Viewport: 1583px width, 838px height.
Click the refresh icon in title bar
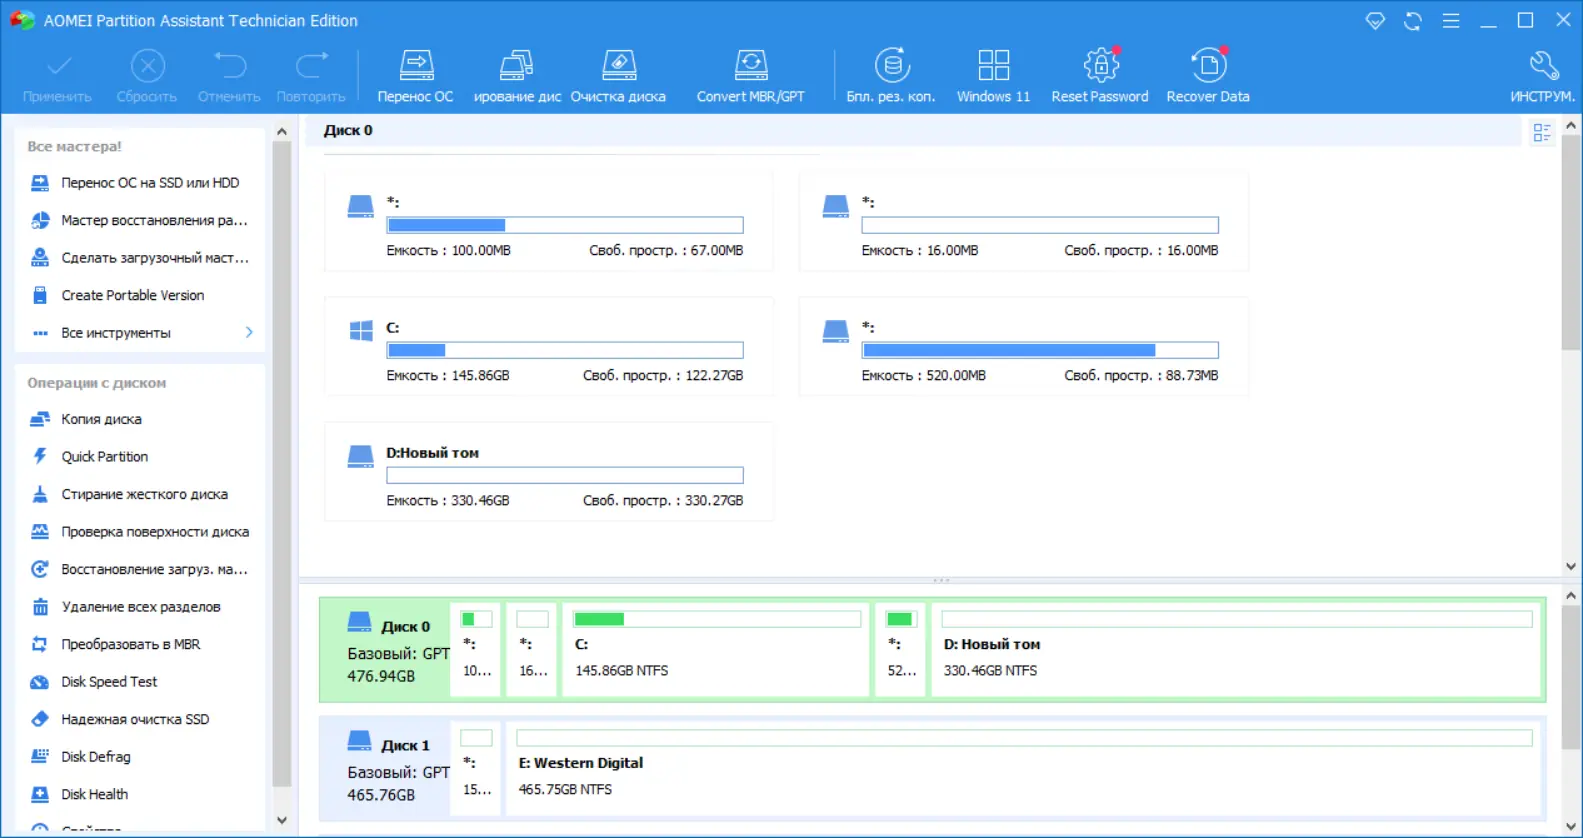[x=1413, y=20]
